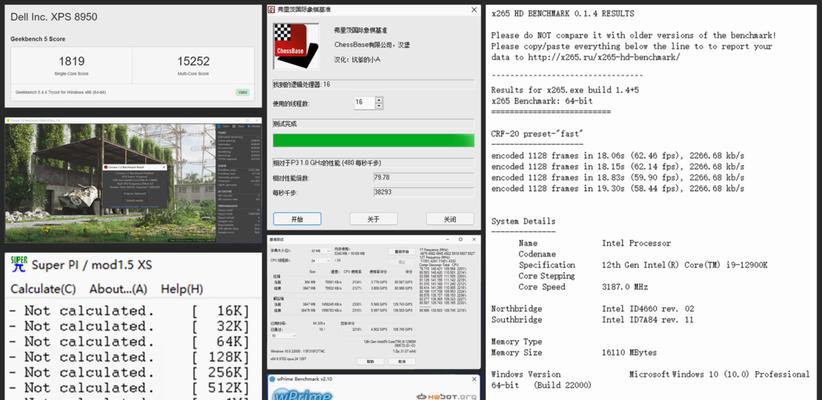The height and width of the screenshot is (400, 822).
Task: Click the left bottom button in 7-Zip benchmark
Action: tap(370, 361)
